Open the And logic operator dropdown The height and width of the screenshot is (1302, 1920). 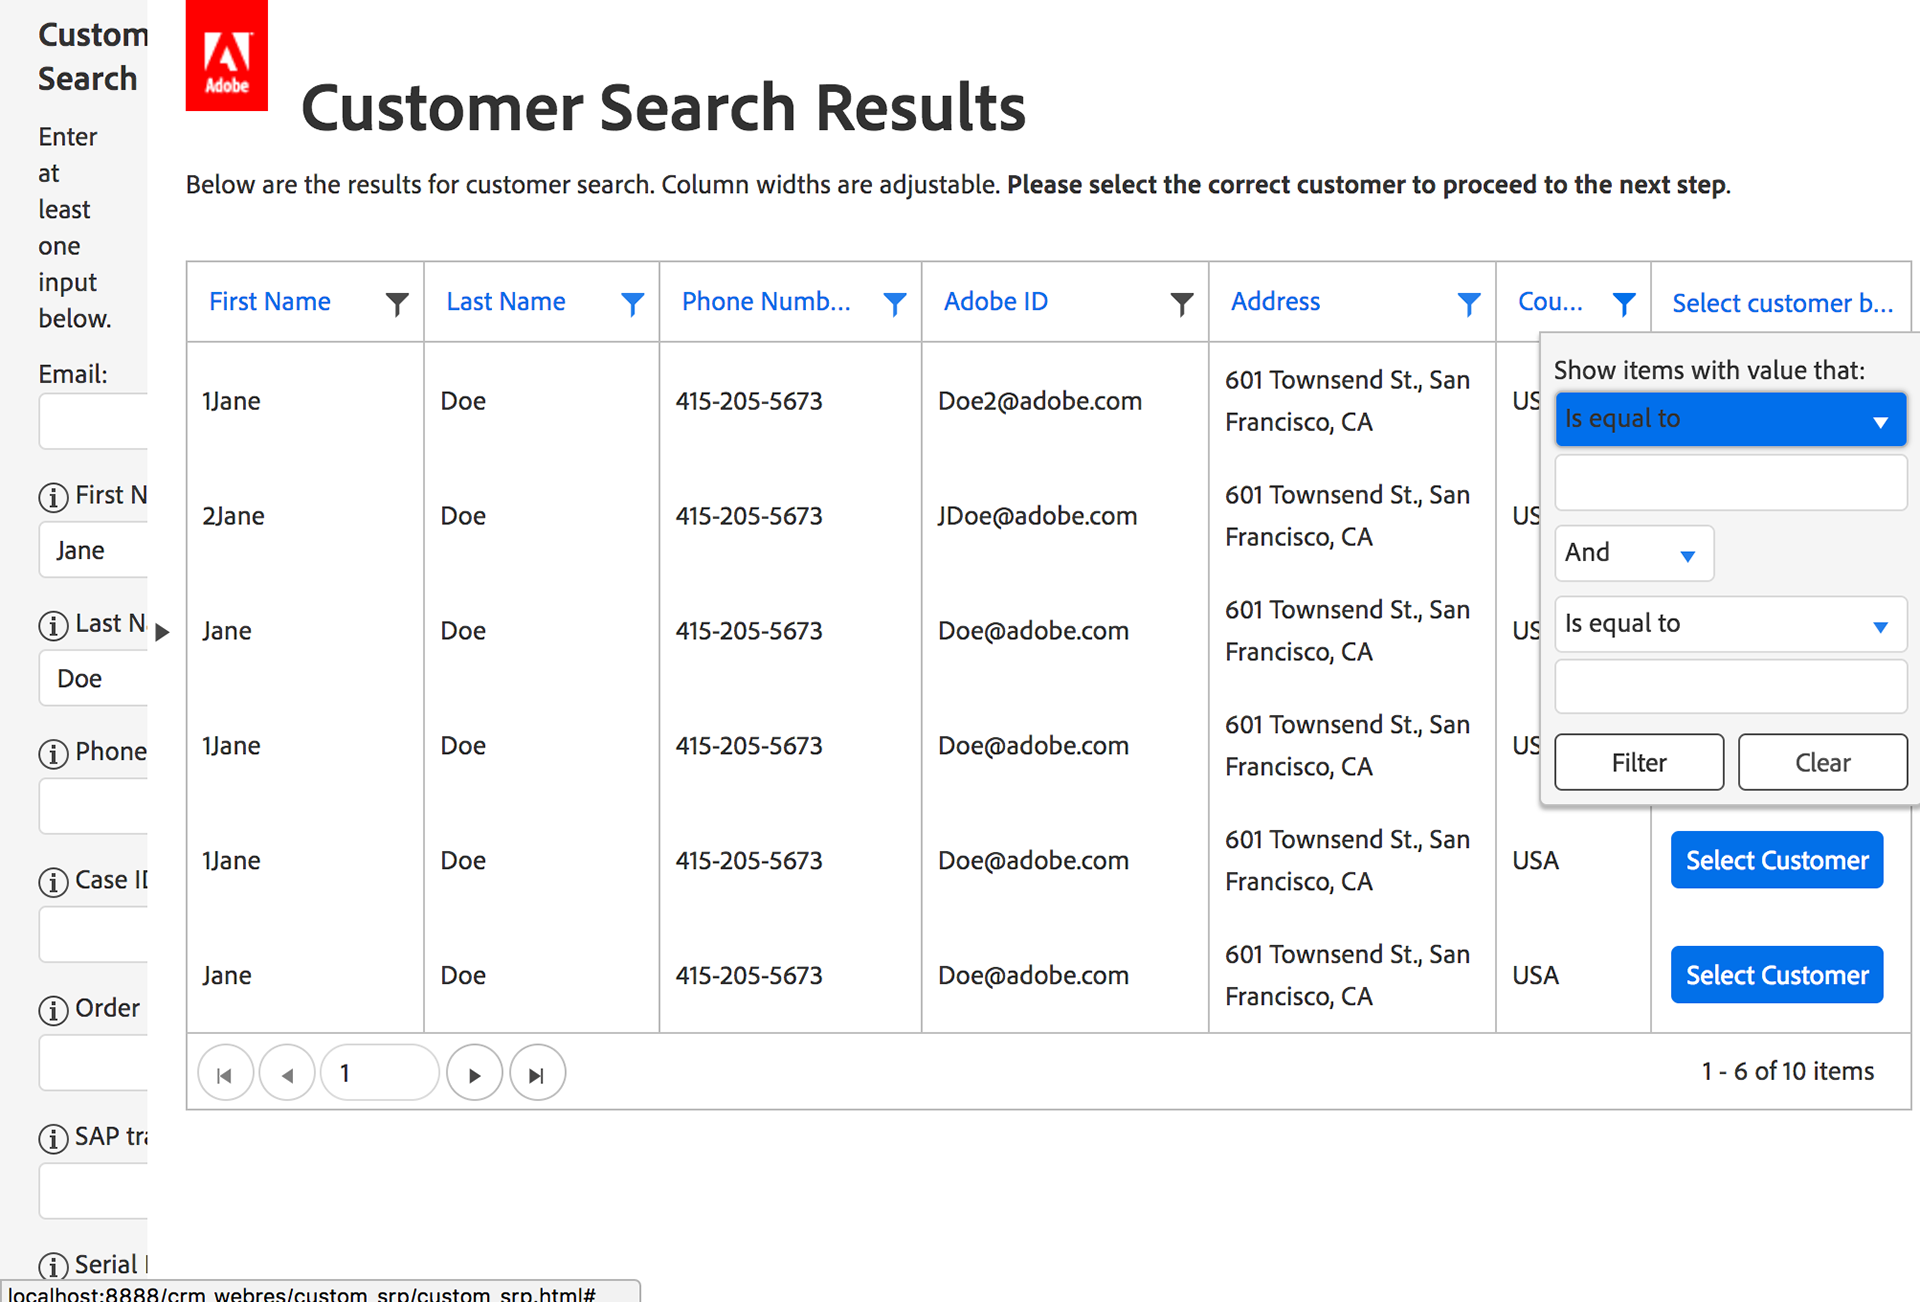(1634, 554)
